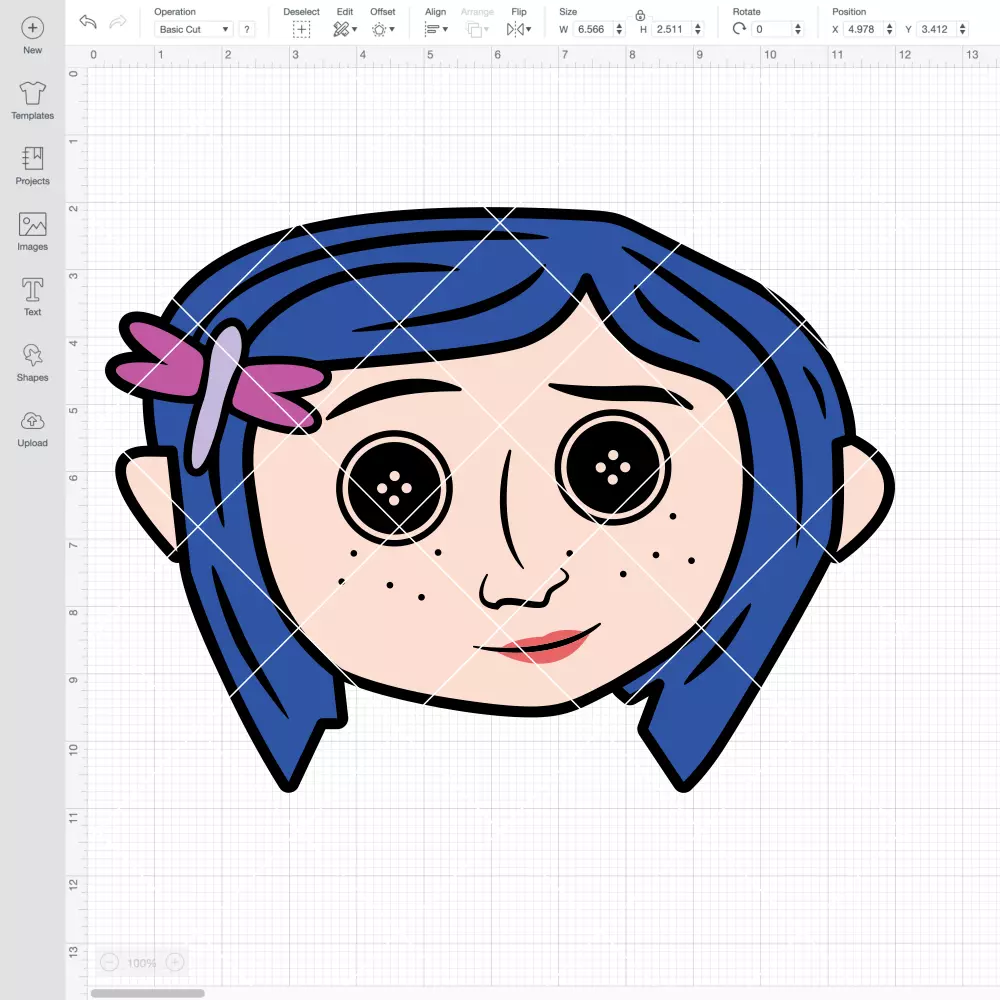
Task: Open the Images library
Action: 33,232
